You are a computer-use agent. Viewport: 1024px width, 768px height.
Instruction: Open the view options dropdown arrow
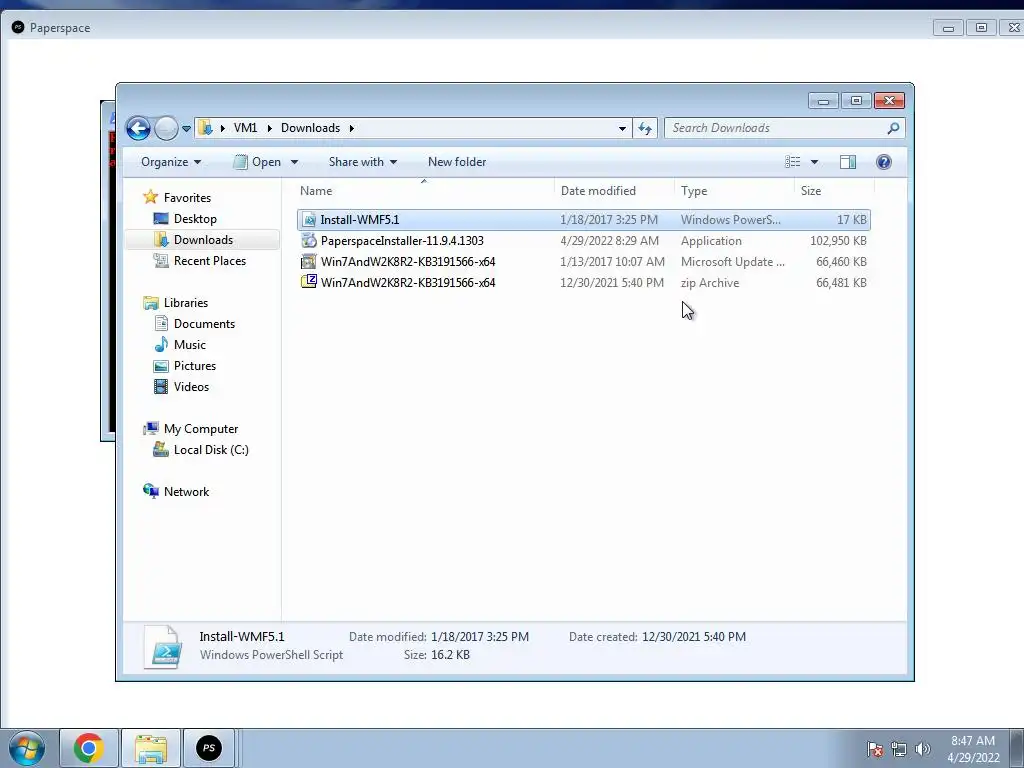[814, 162]
